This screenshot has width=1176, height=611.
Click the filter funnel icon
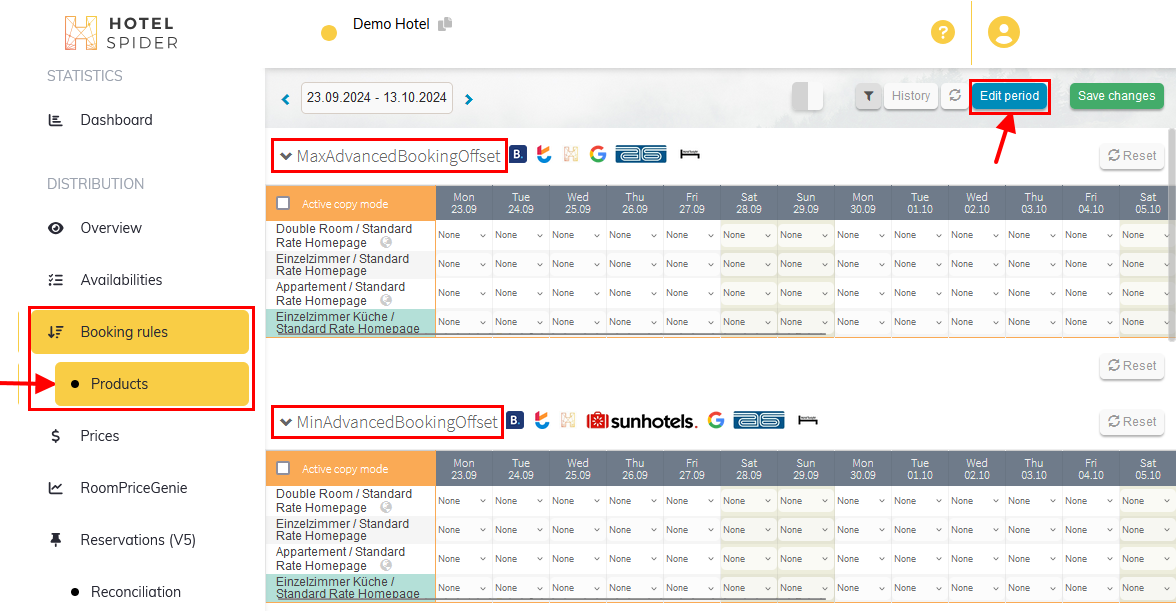(868, 96)
